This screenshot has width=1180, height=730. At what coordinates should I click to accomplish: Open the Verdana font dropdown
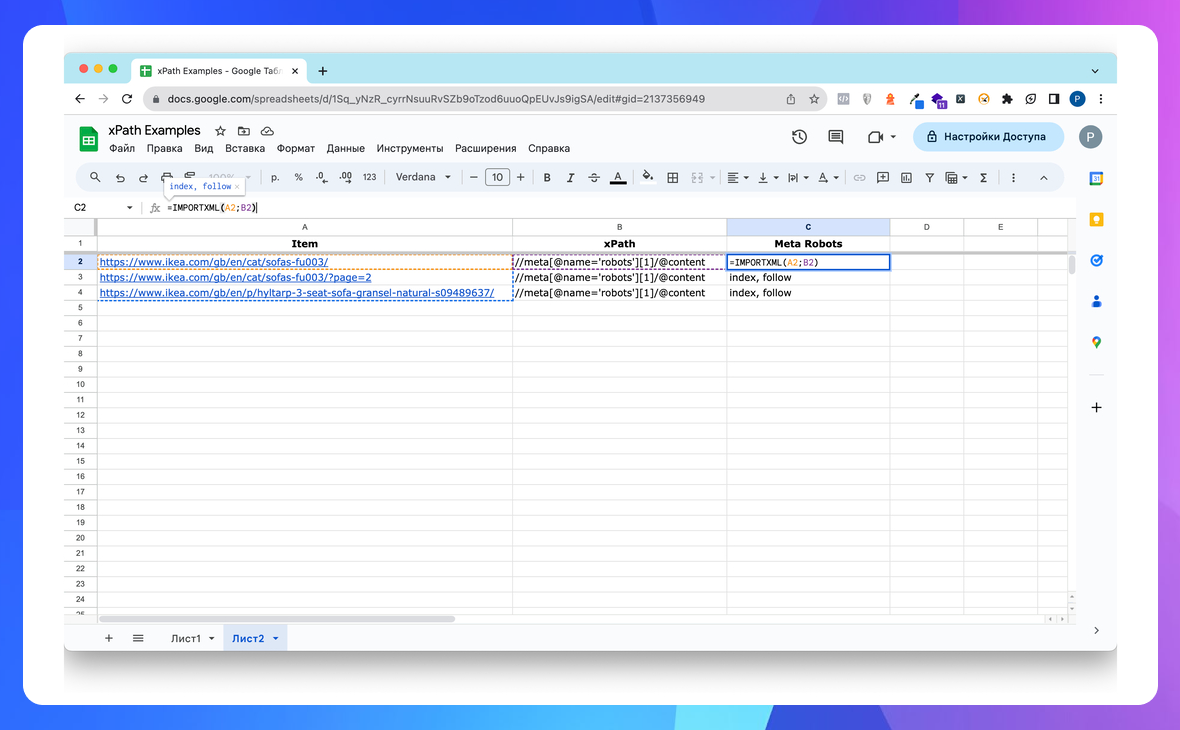[423, 178]
